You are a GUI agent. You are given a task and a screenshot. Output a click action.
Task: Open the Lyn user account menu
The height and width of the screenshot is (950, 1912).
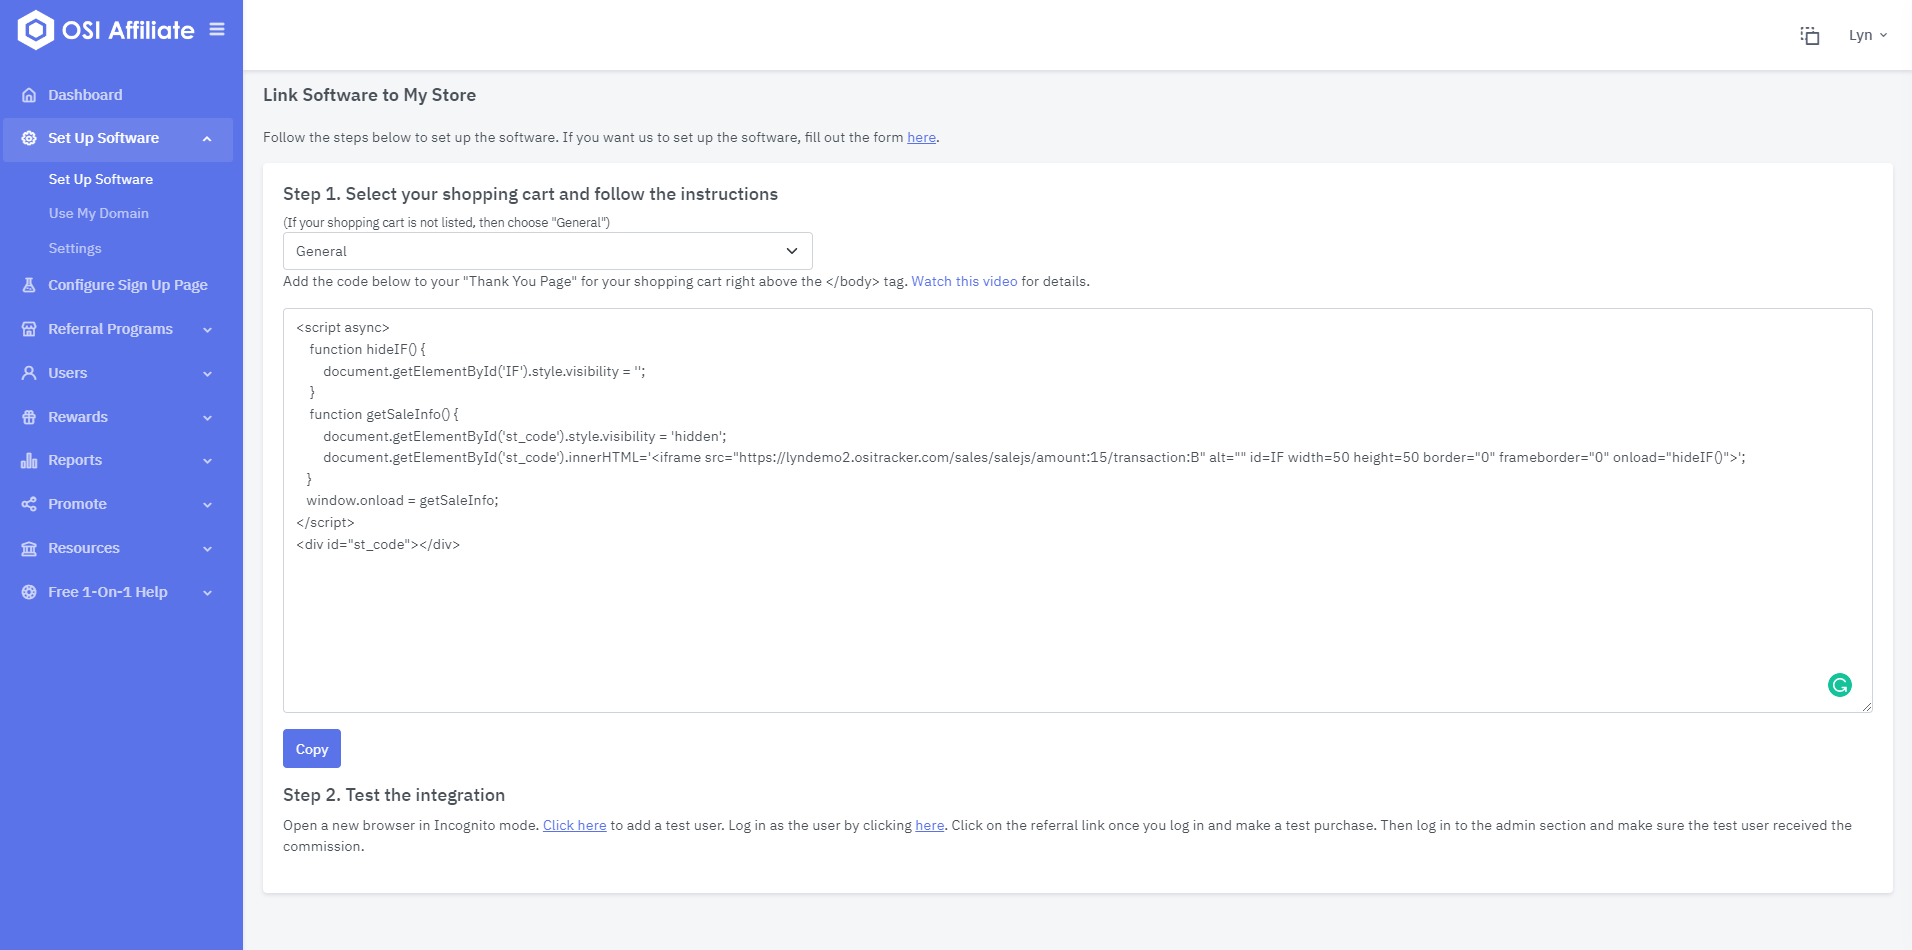click(1867, 35)
